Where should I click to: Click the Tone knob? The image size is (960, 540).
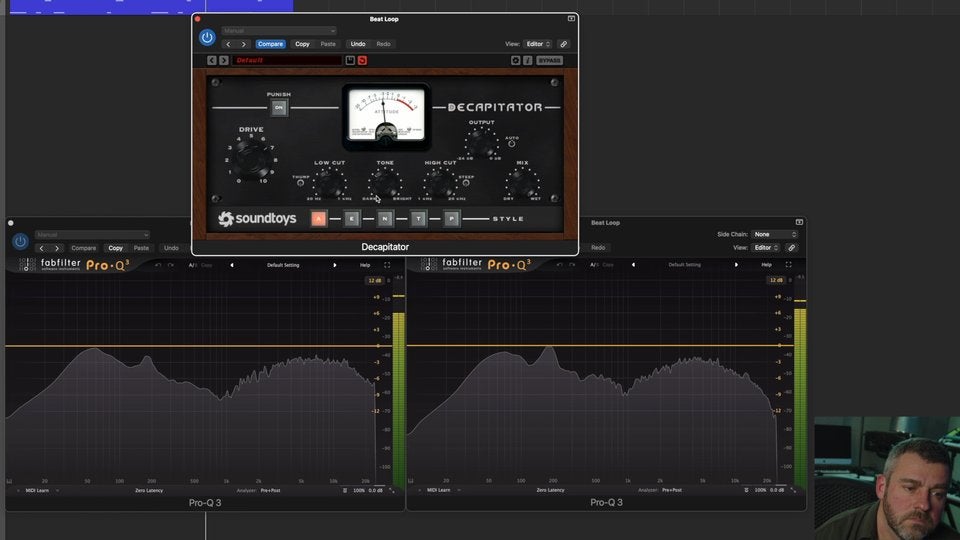pyautogui.click(x=384, y=182)
